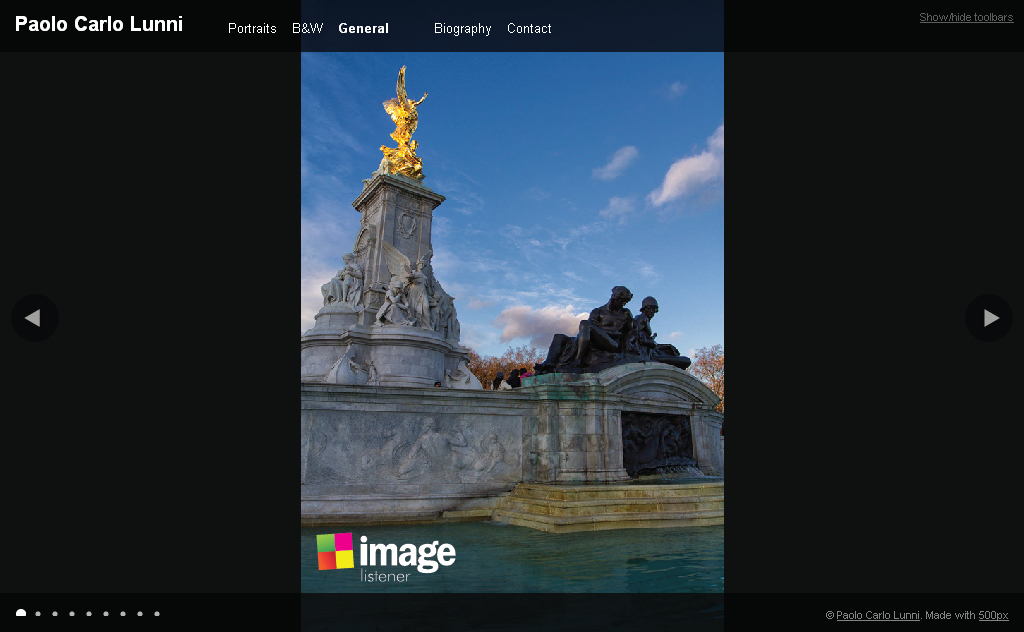Select the General gallery menu item
The height and width of the screenshot is (632, 1024).
click(364, 29)
